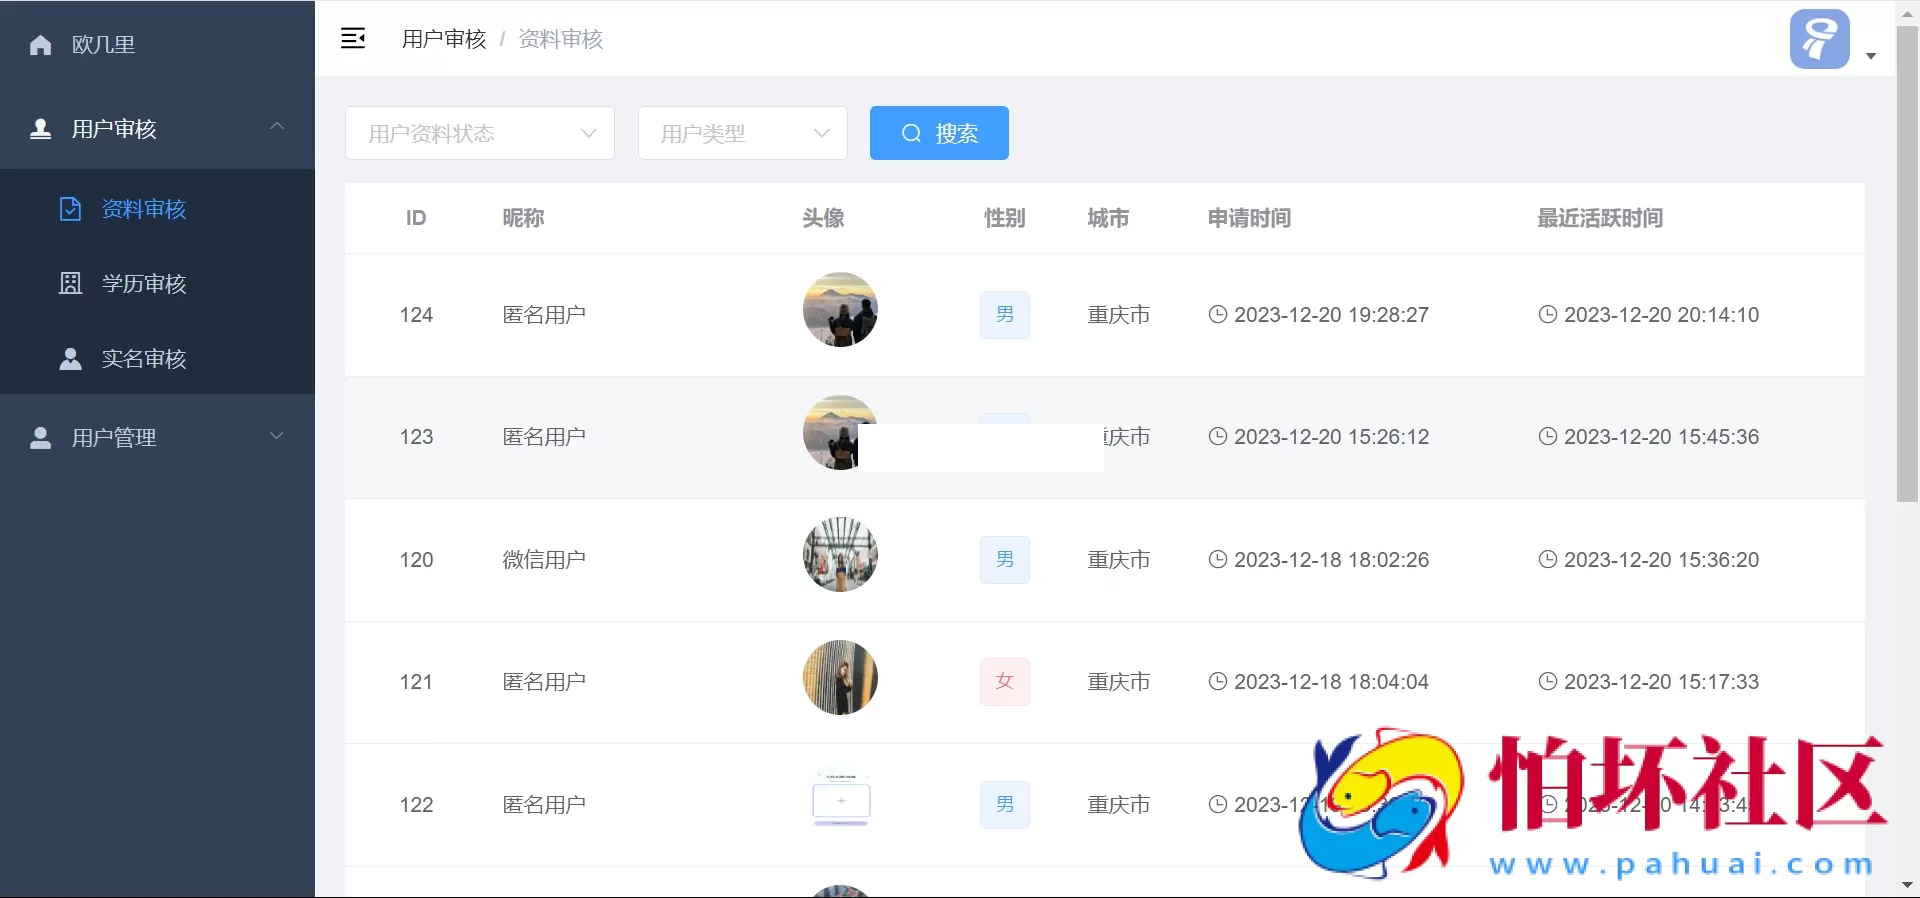Open the user avatar menu
The image size is (1920, 898).
click(1819, 39)
